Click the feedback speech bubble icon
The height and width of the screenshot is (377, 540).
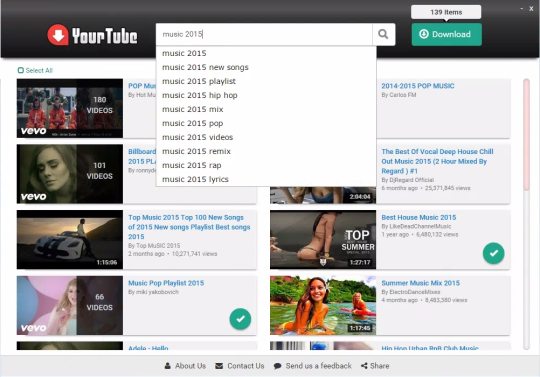[x=277, y=366]
